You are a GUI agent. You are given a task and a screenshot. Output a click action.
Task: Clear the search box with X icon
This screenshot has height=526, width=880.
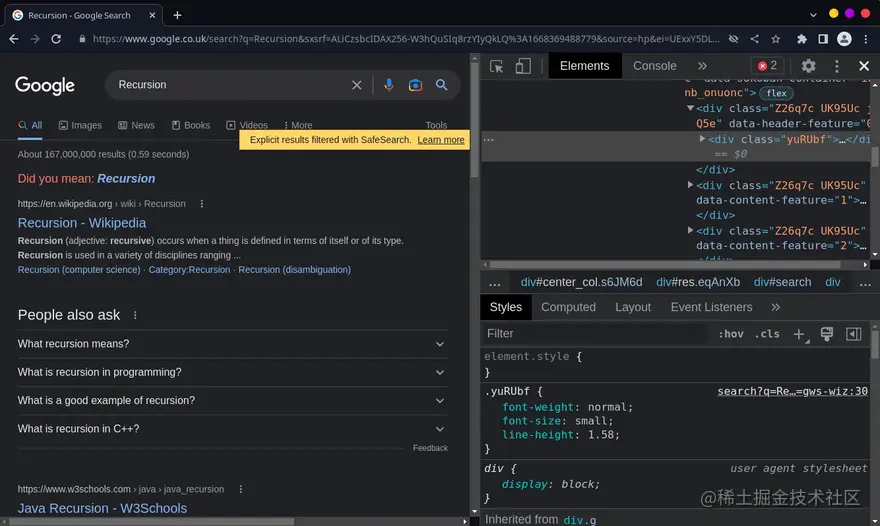click(356, 85)
